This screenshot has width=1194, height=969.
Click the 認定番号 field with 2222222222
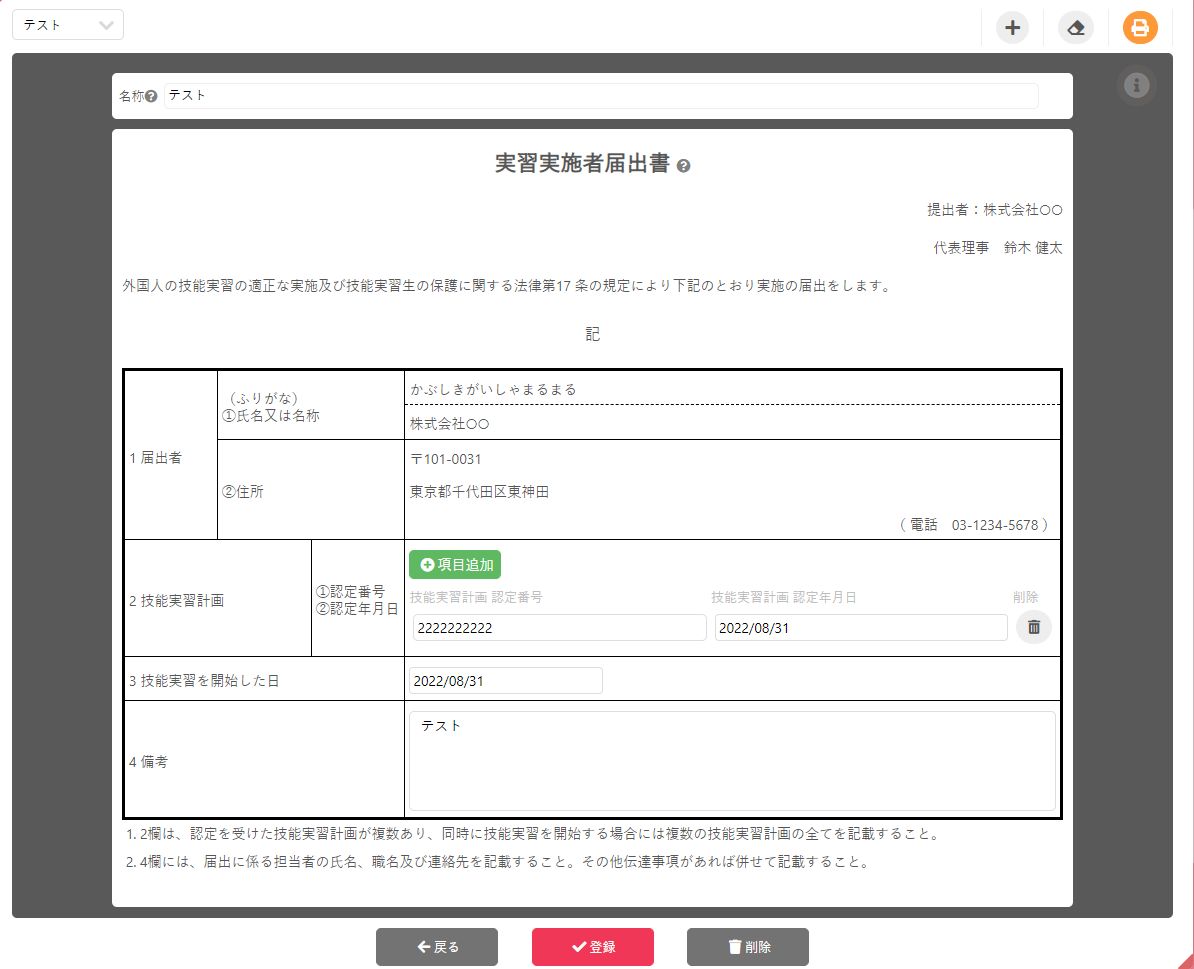(559, 628)
